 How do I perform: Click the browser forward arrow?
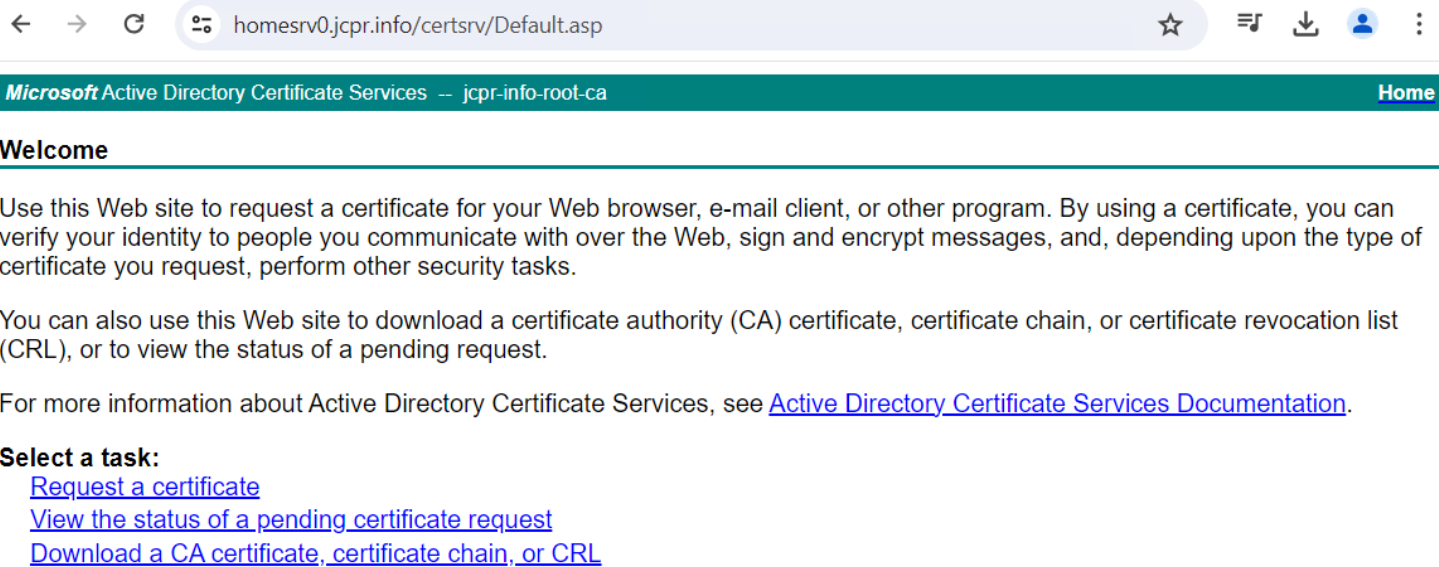(77, 24)
